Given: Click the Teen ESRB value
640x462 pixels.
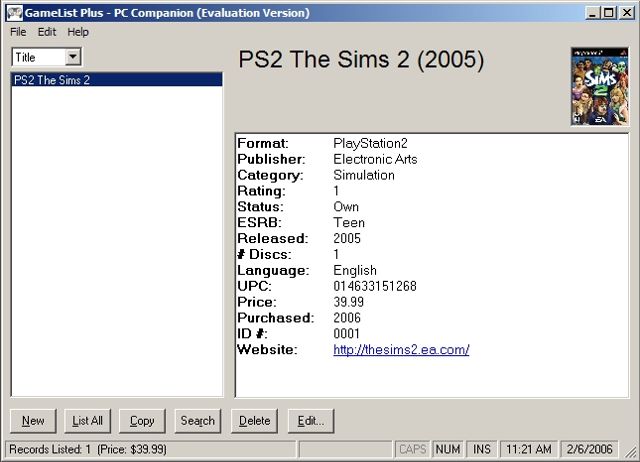Looking at the screenshot, I should click(349, 223).
